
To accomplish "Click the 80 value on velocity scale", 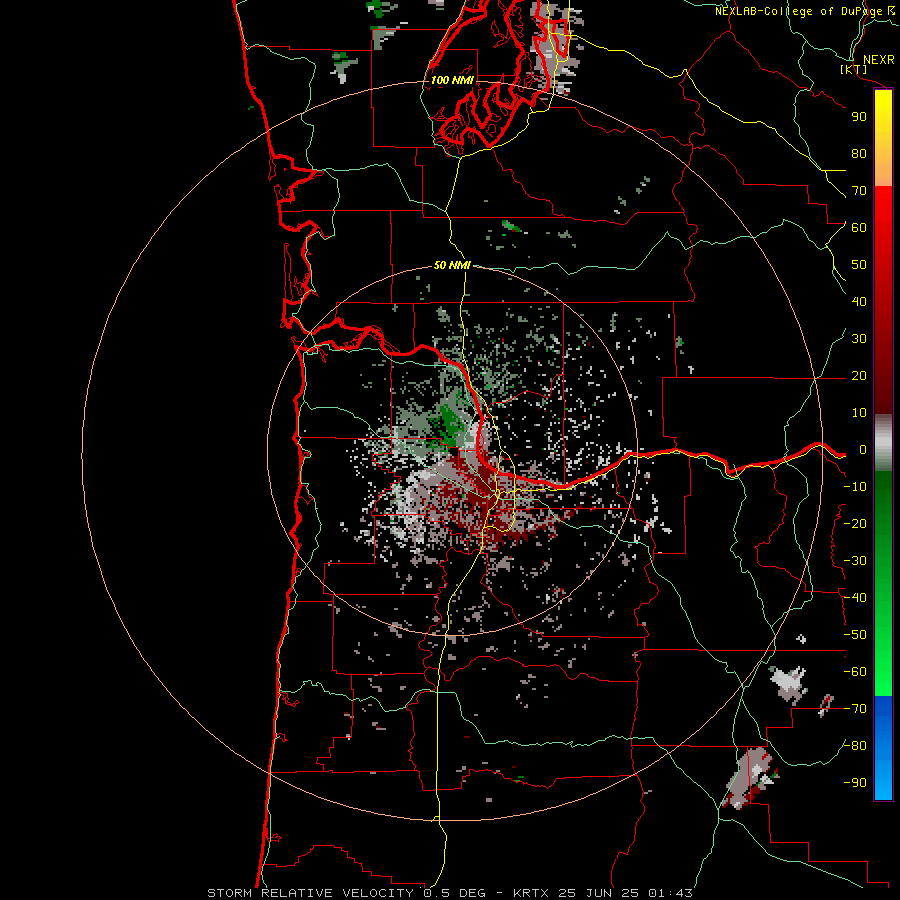I will tap(859, 154).
